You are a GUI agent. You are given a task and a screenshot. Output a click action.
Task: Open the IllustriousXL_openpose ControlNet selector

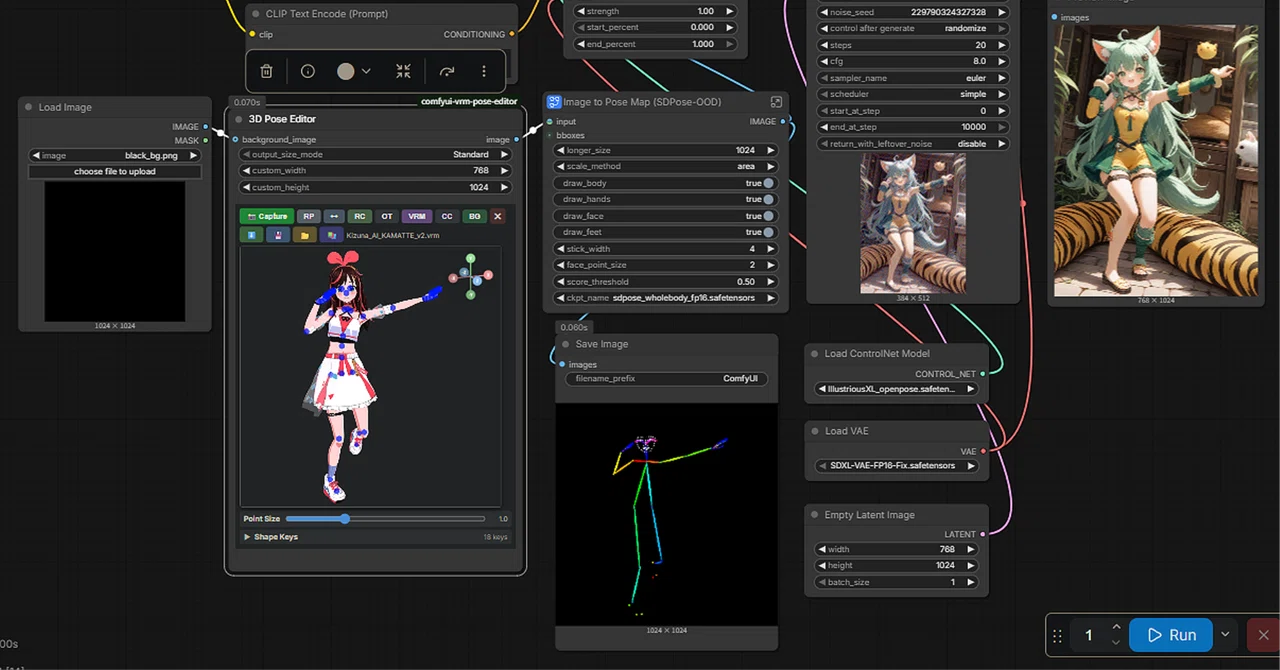tap(897, 389)
